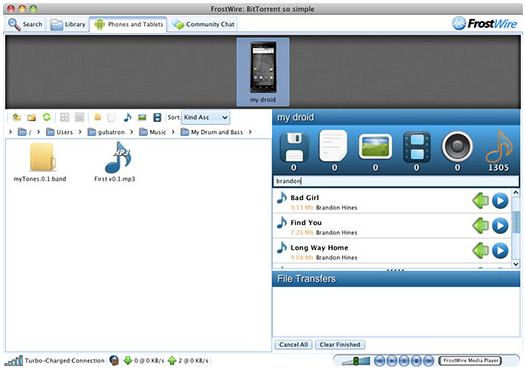This screenshot has width=525, height=372.
Task: Click the green refresh folder icon
Action: pyautogui.click(x=47, y=117)
